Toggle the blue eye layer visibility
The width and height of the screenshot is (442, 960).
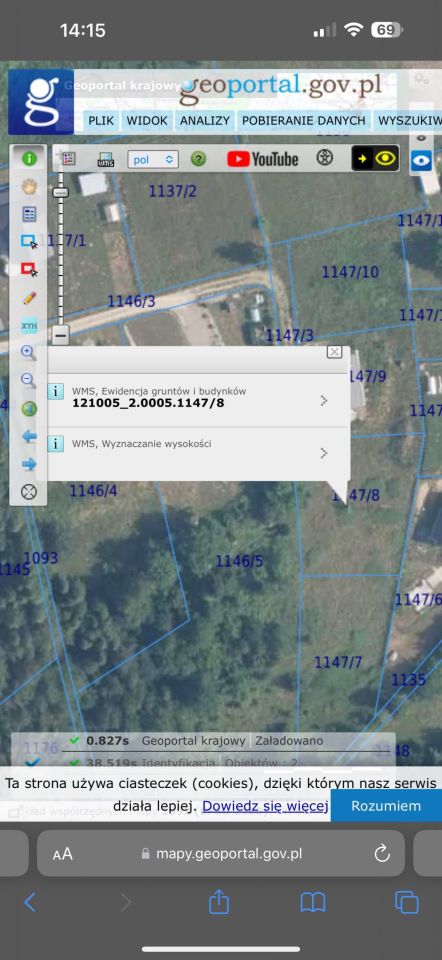coord(421,161)
